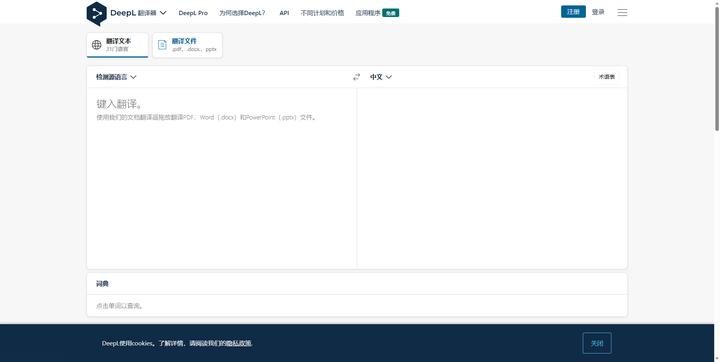The height and width of the screenshot is (362, 720).
Task: Switch to the 翻译文本 tab
Action: [x=118, y=45]
